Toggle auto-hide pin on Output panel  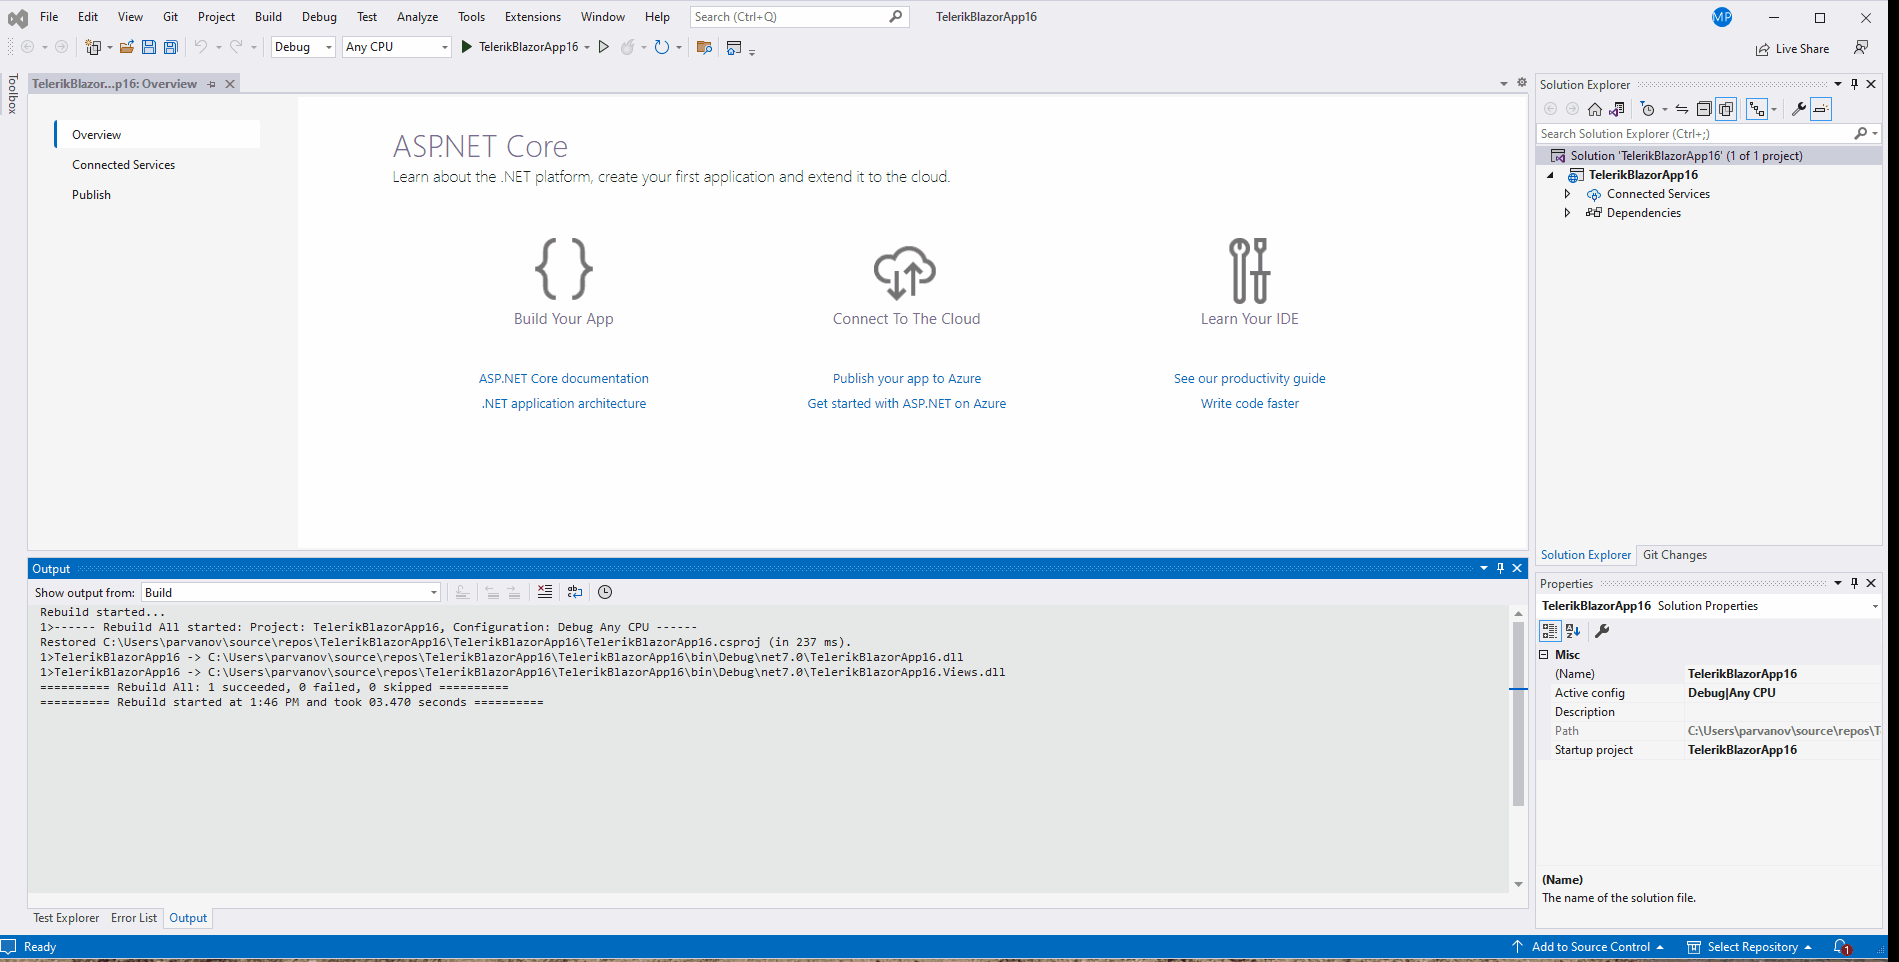tap(1500, 568)
